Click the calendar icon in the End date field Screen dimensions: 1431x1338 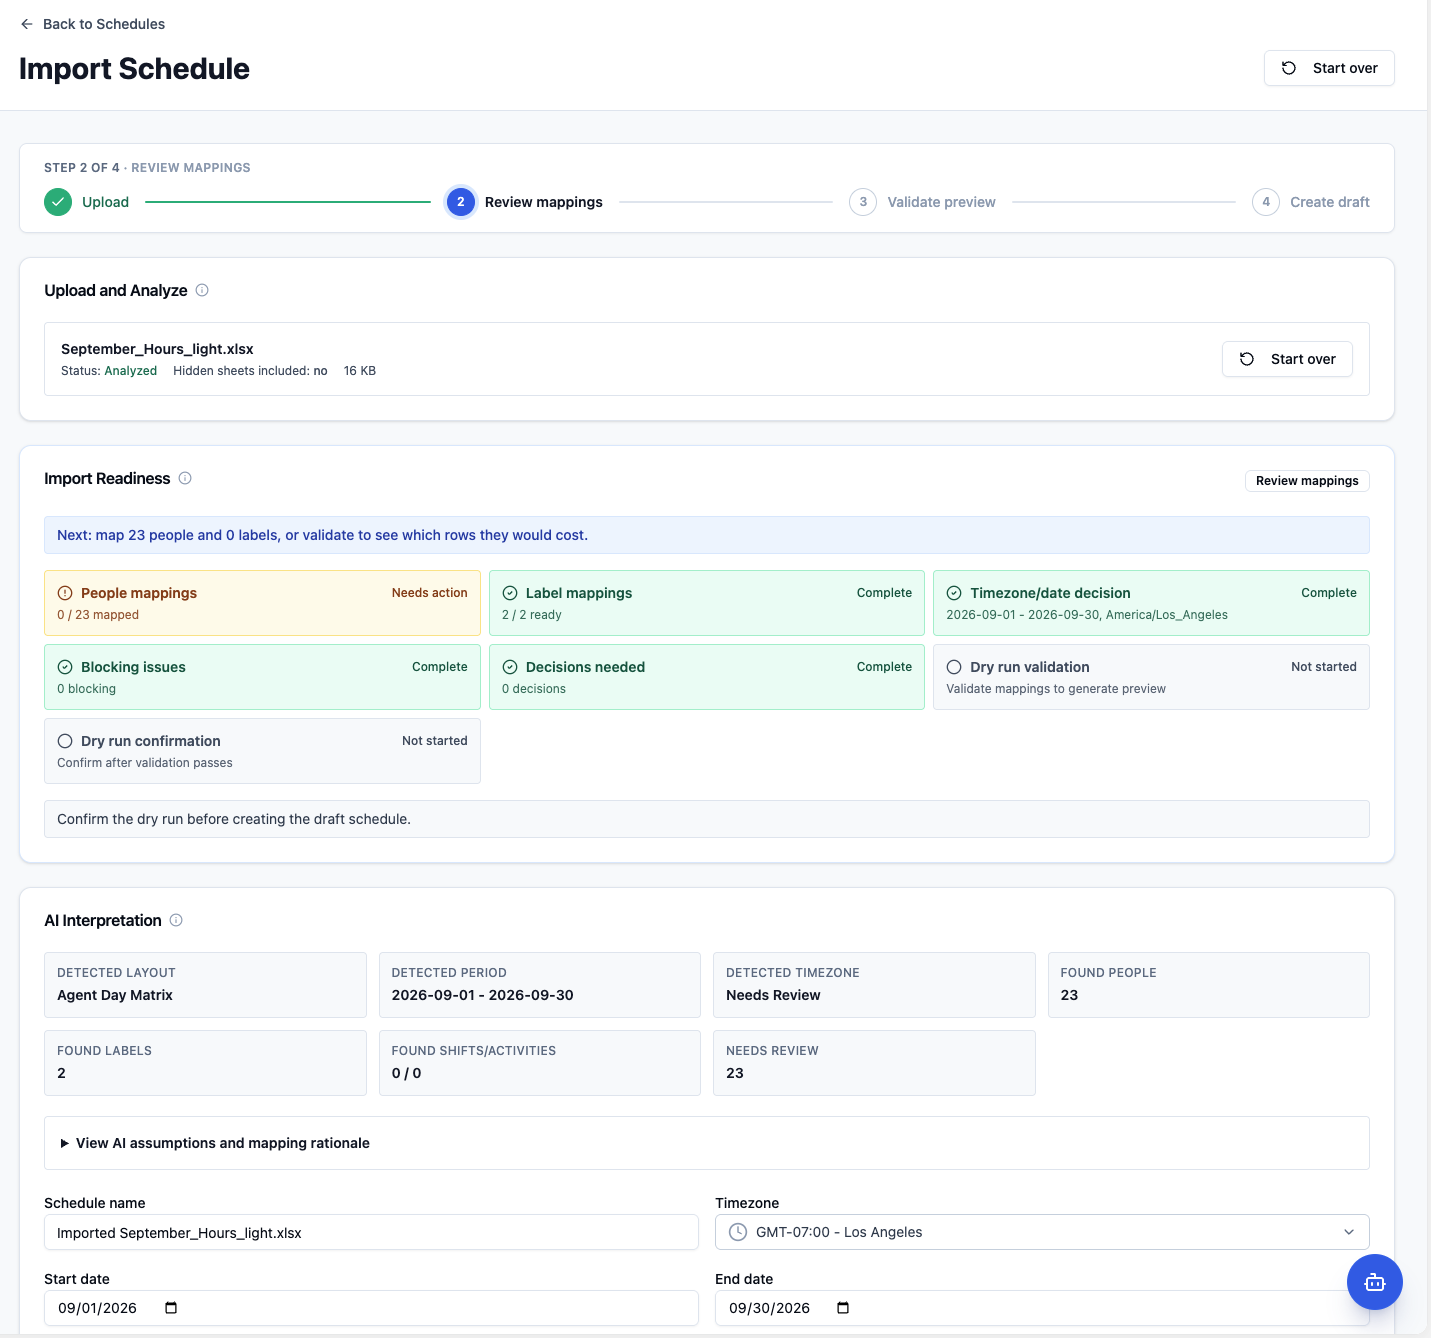(843, 1308)
